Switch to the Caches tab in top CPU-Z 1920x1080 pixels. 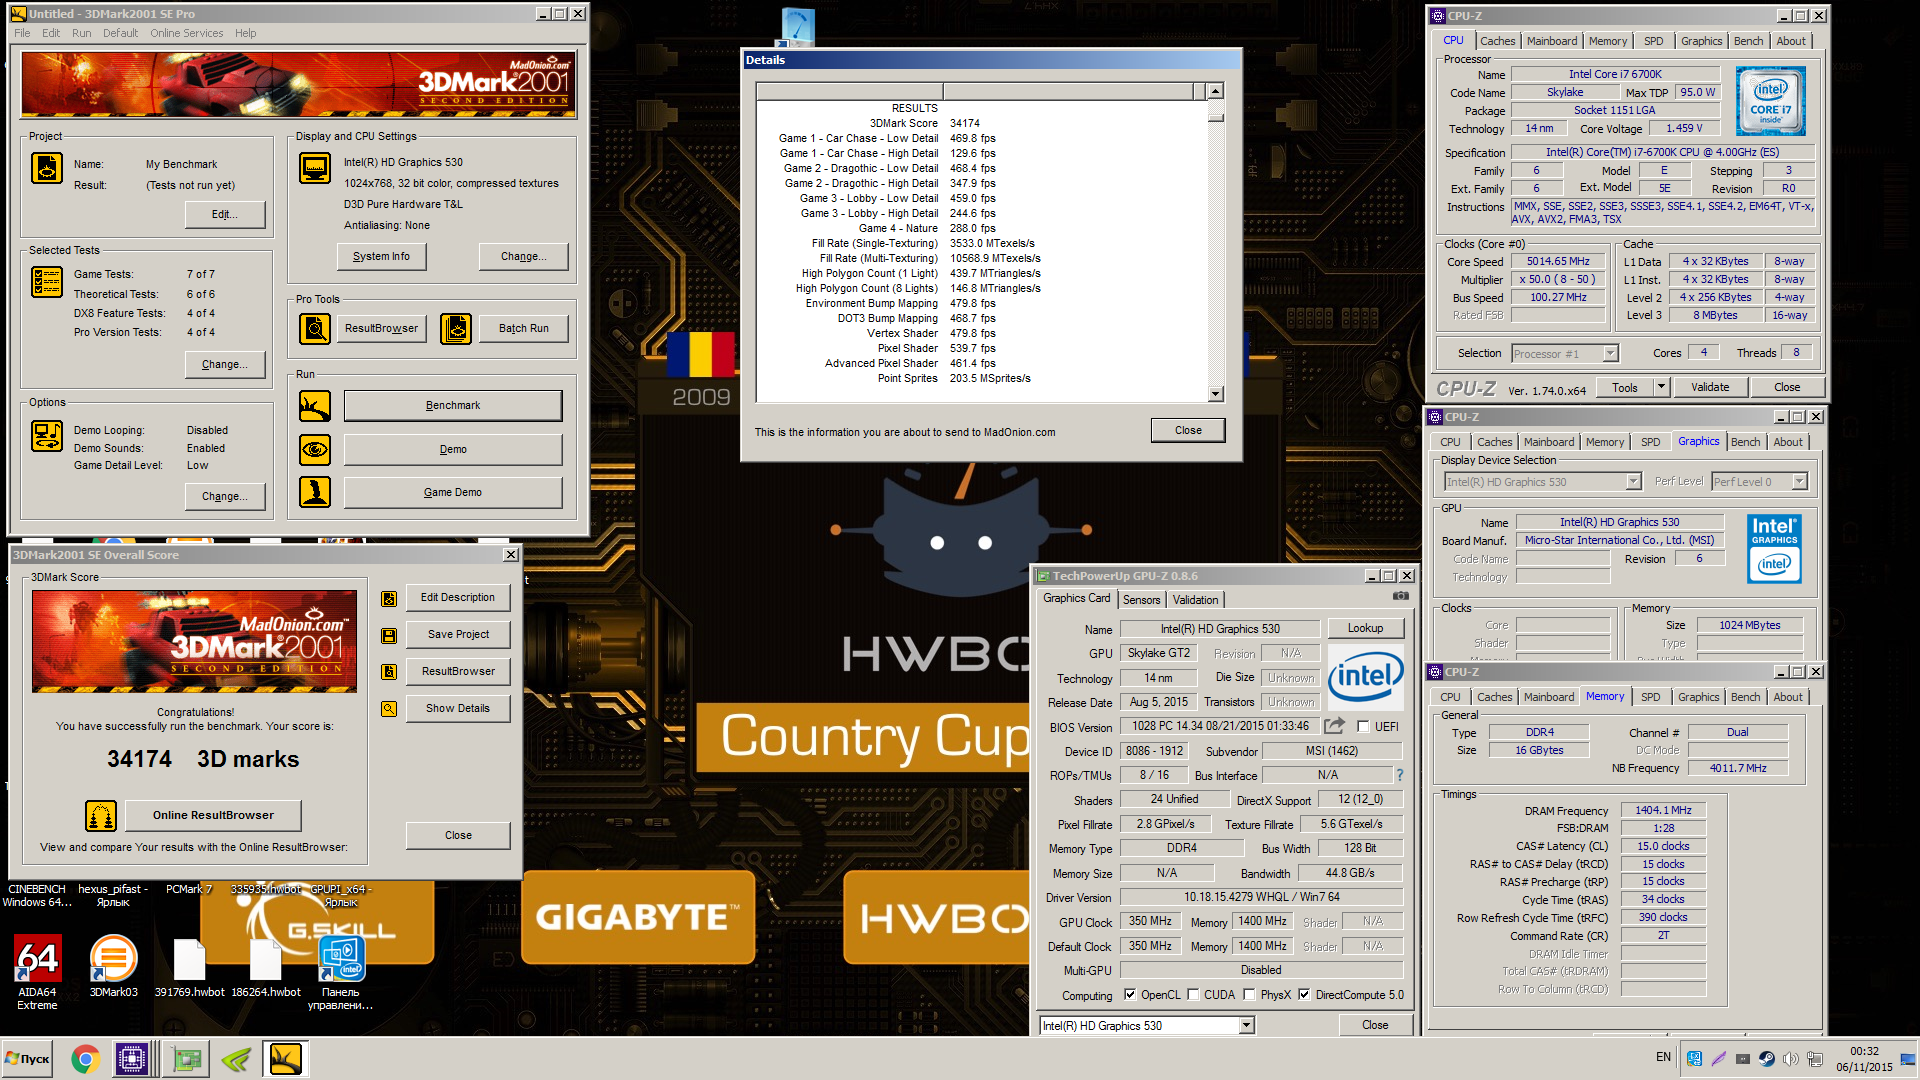pos(1497,41)
